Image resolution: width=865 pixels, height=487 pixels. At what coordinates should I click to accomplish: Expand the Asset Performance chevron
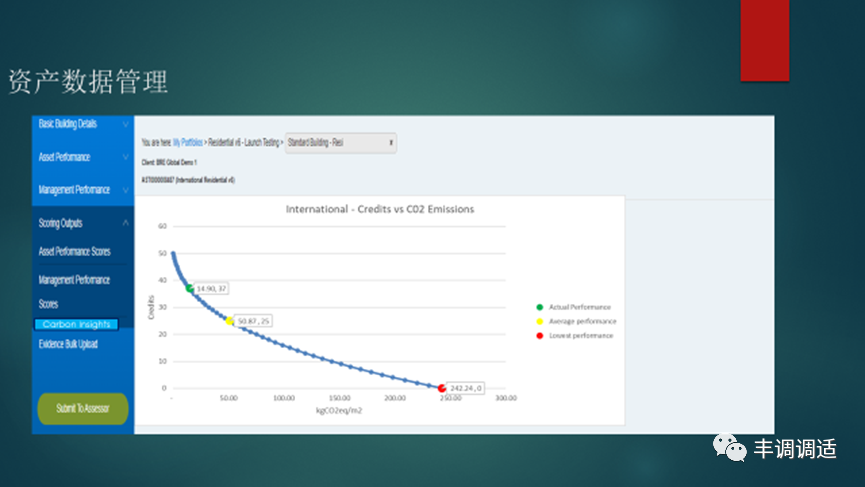[124, 157]
